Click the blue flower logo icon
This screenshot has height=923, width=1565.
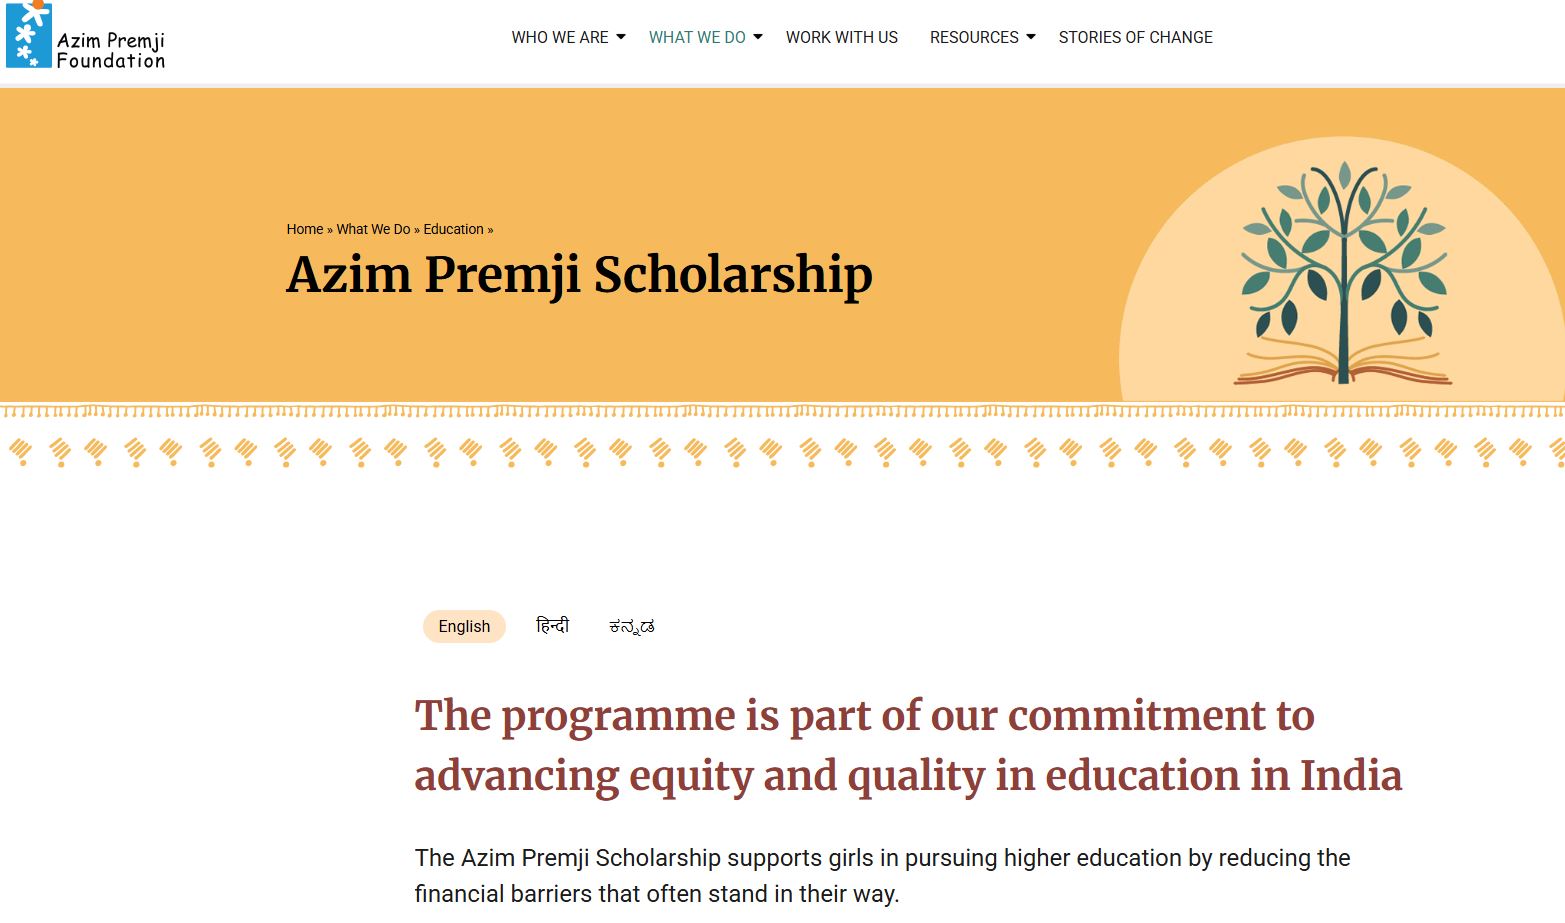(x=28, y=34)
